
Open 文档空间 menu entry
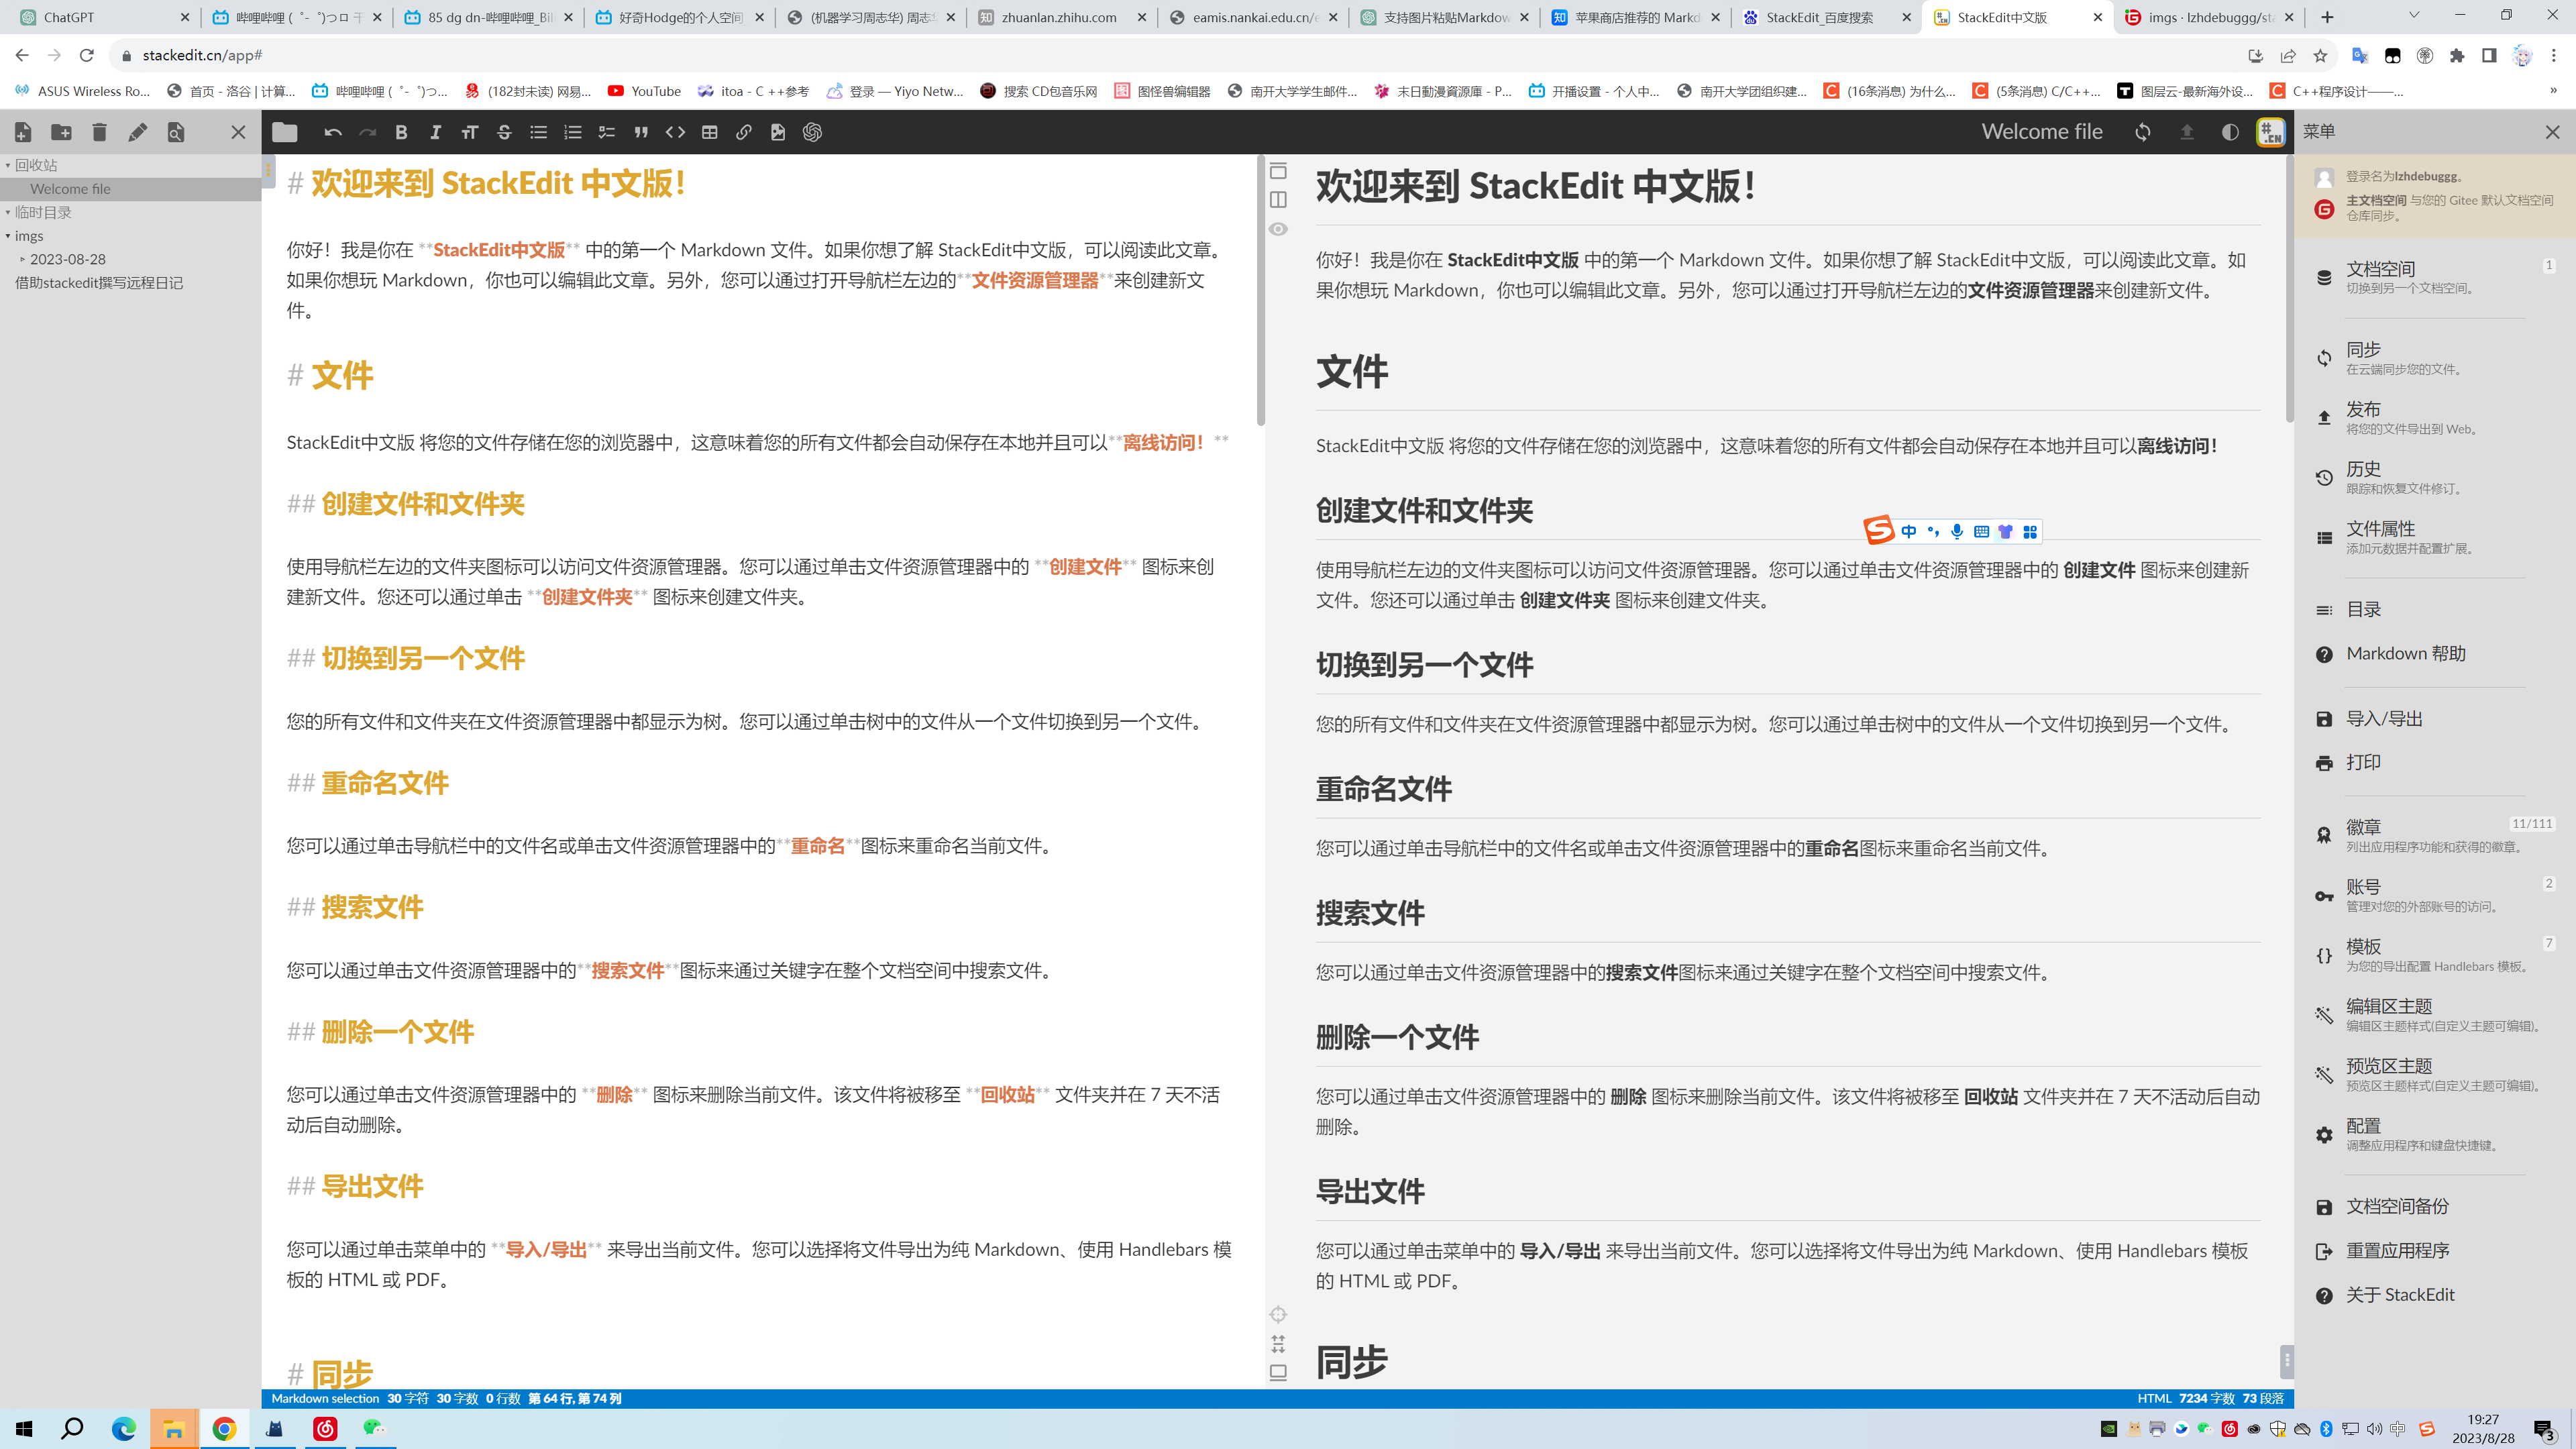point(2434,277)
